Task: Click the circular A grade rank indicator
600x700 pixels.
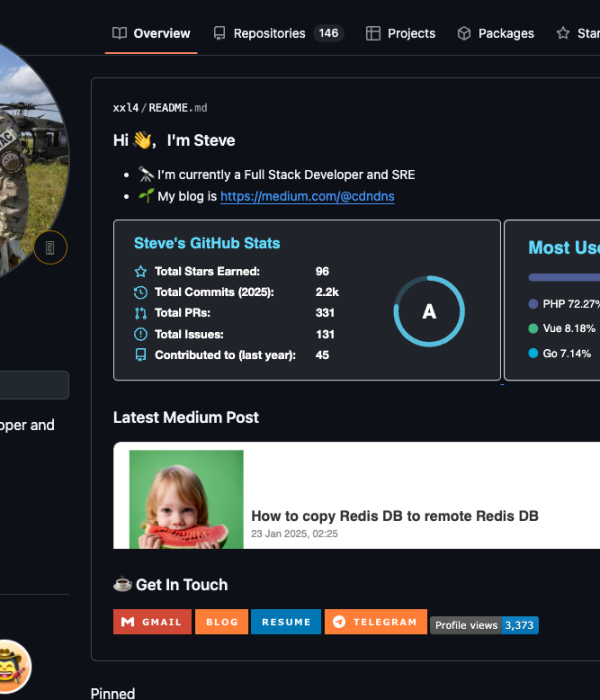Action: click(429, 312)
